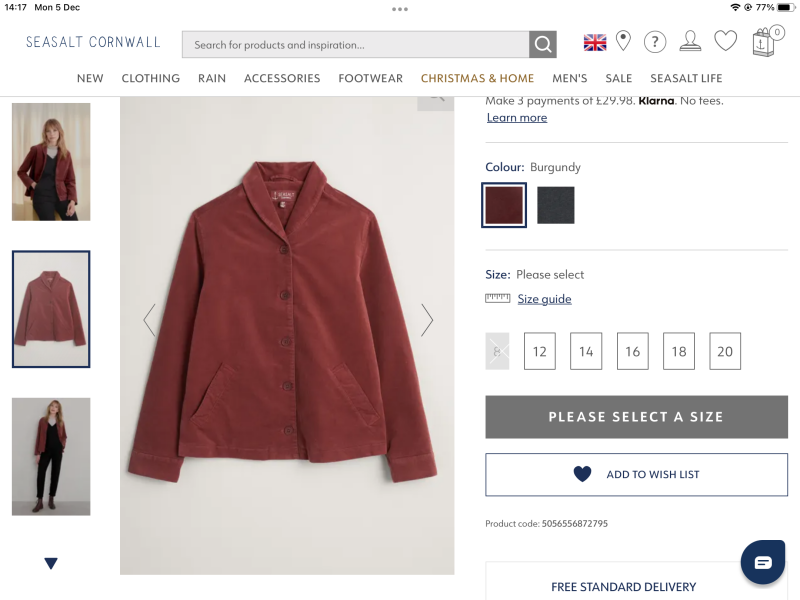Open the shopping bag basket

click(x=764, y=42)
